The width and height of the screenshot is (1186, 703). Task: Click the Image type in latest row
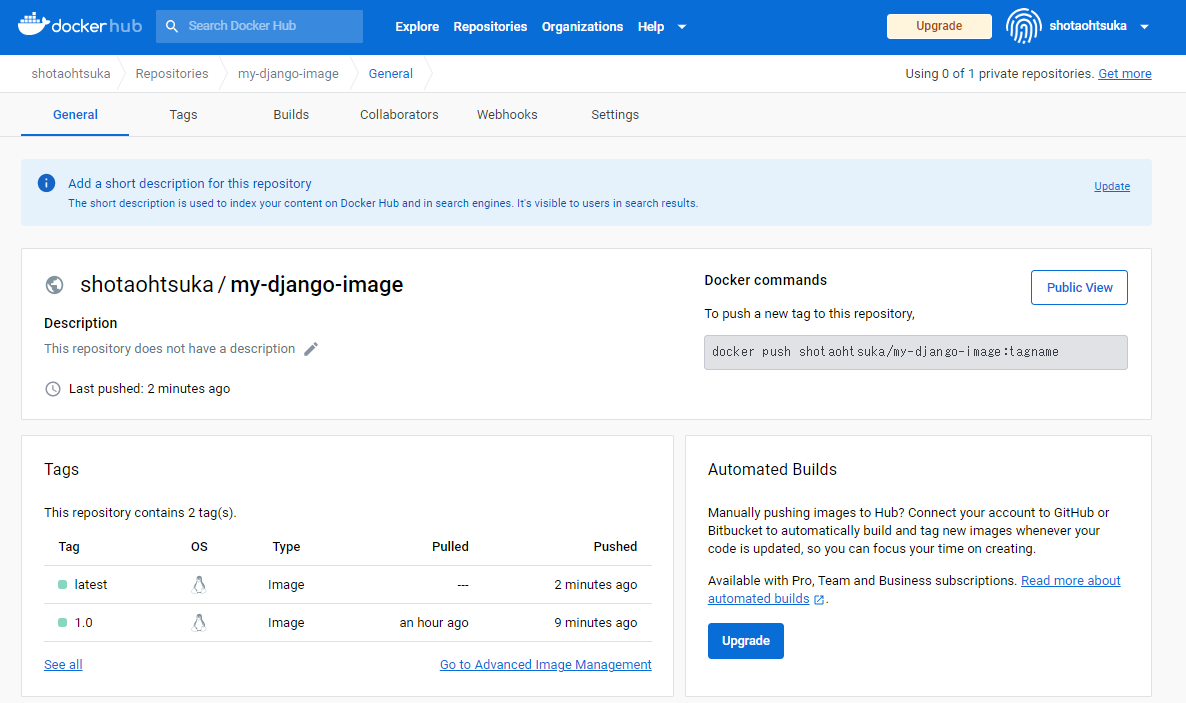[286, 584]
